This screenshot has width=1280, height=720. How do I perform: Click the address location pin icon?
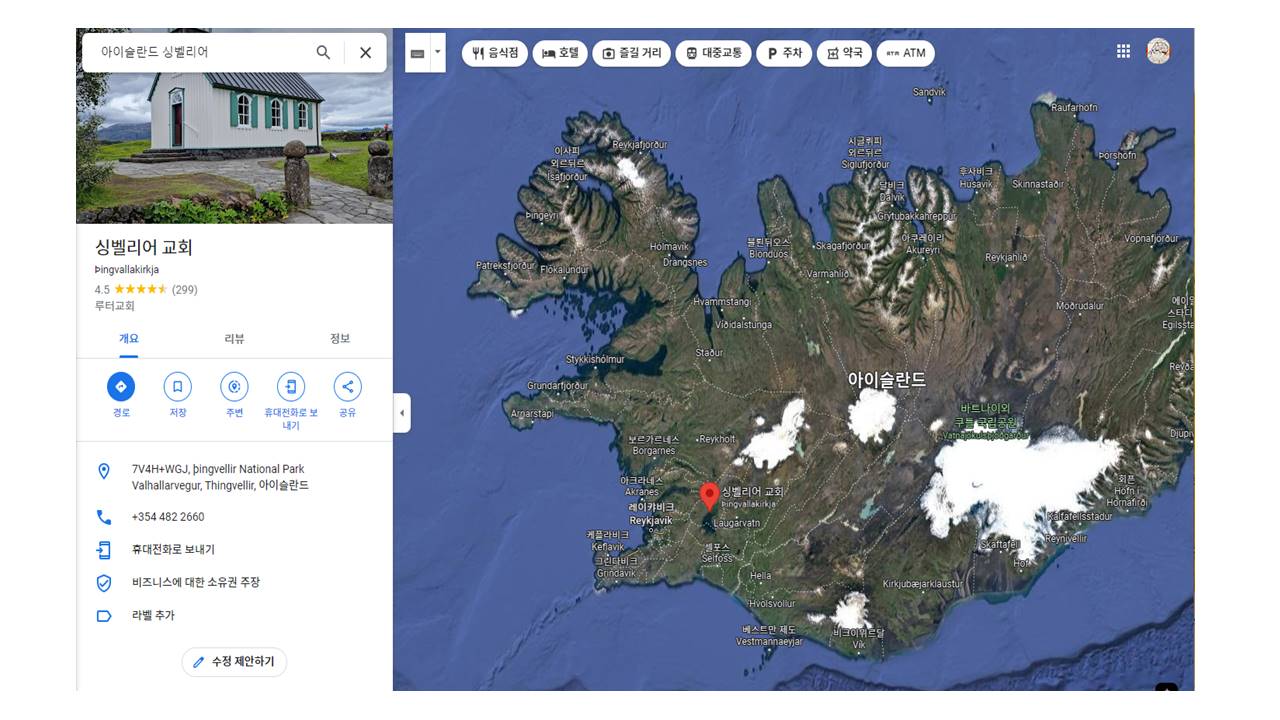(x=104, y=471)
